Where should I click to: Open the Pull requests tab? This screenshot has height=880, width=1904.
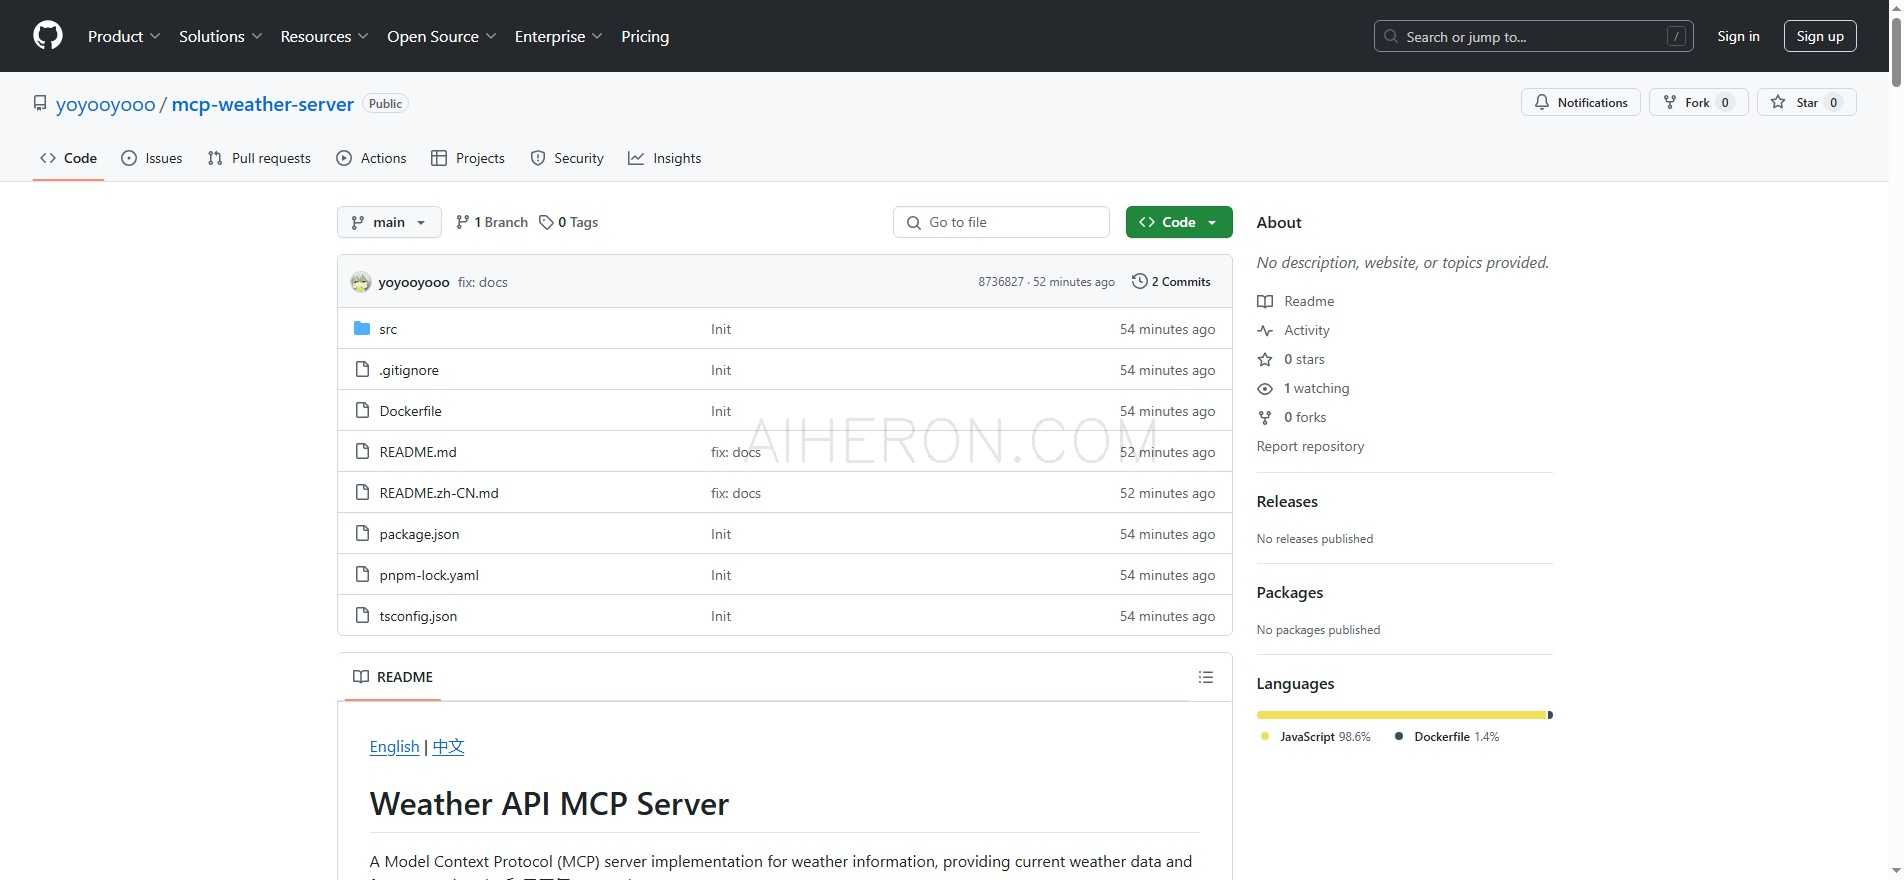click(259, 158)
